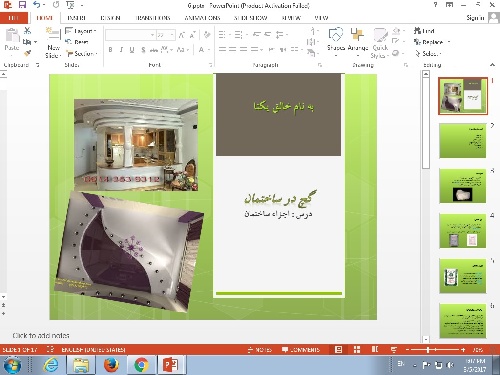Switch to Reading view icon
The image size is (500, 375).
tap(375, 349)
